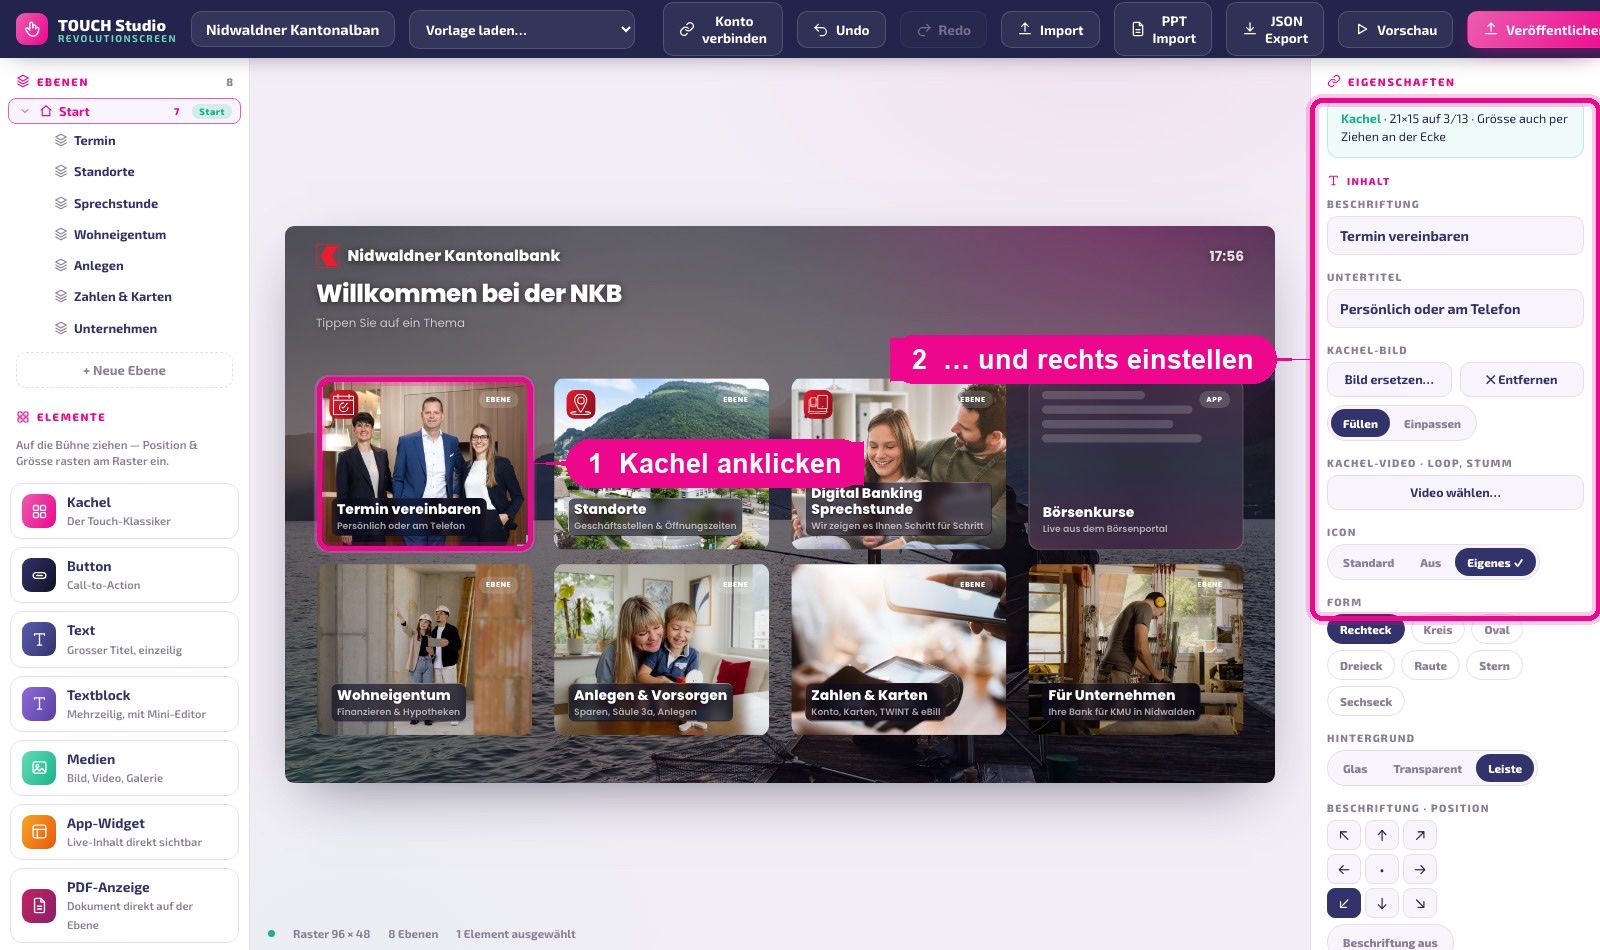The width and height of the screenshot is (1600, 950).
Task: Collapse the Start layer chevron
Action: coord(25,111)
